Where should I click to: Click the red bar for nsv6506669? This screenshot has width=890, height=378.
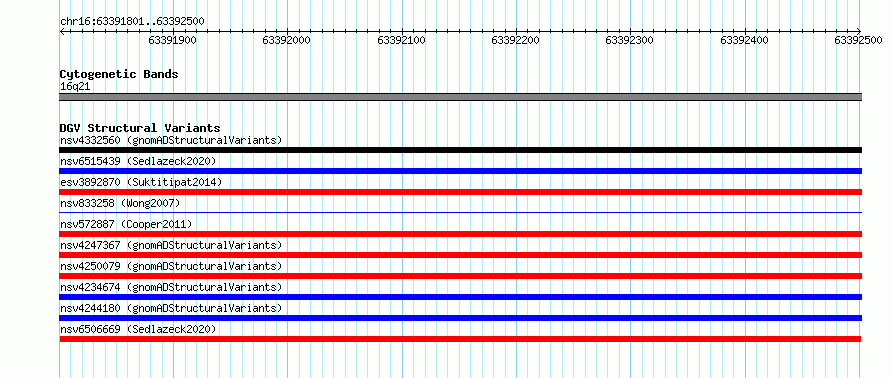coord(460,339)
